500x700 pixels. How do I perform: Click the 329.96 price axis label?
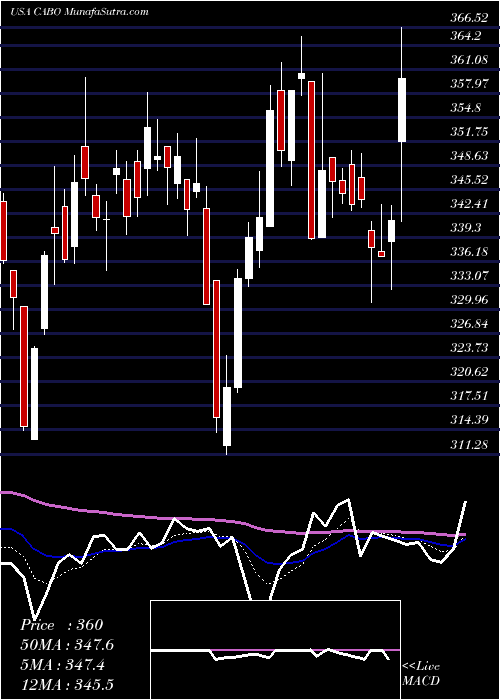tap(470, 300)
